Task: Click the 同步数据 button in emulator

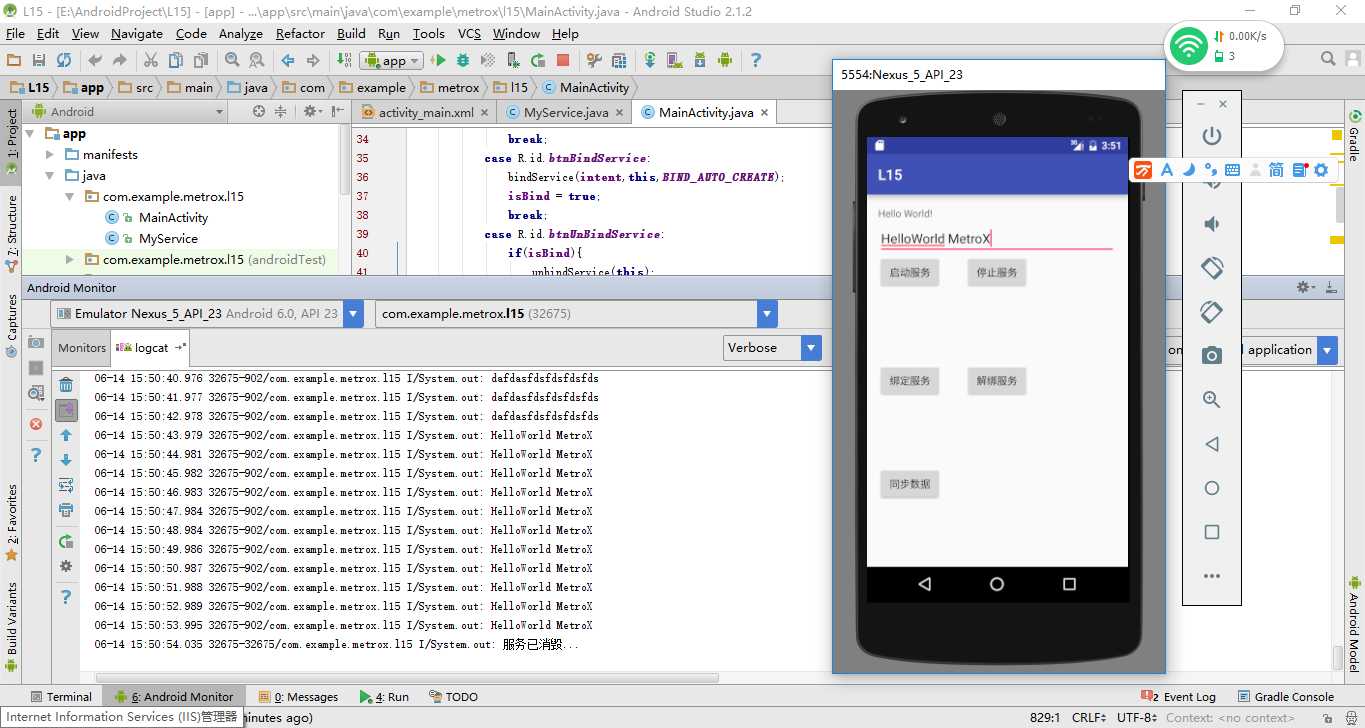Action: coord(909,484)
